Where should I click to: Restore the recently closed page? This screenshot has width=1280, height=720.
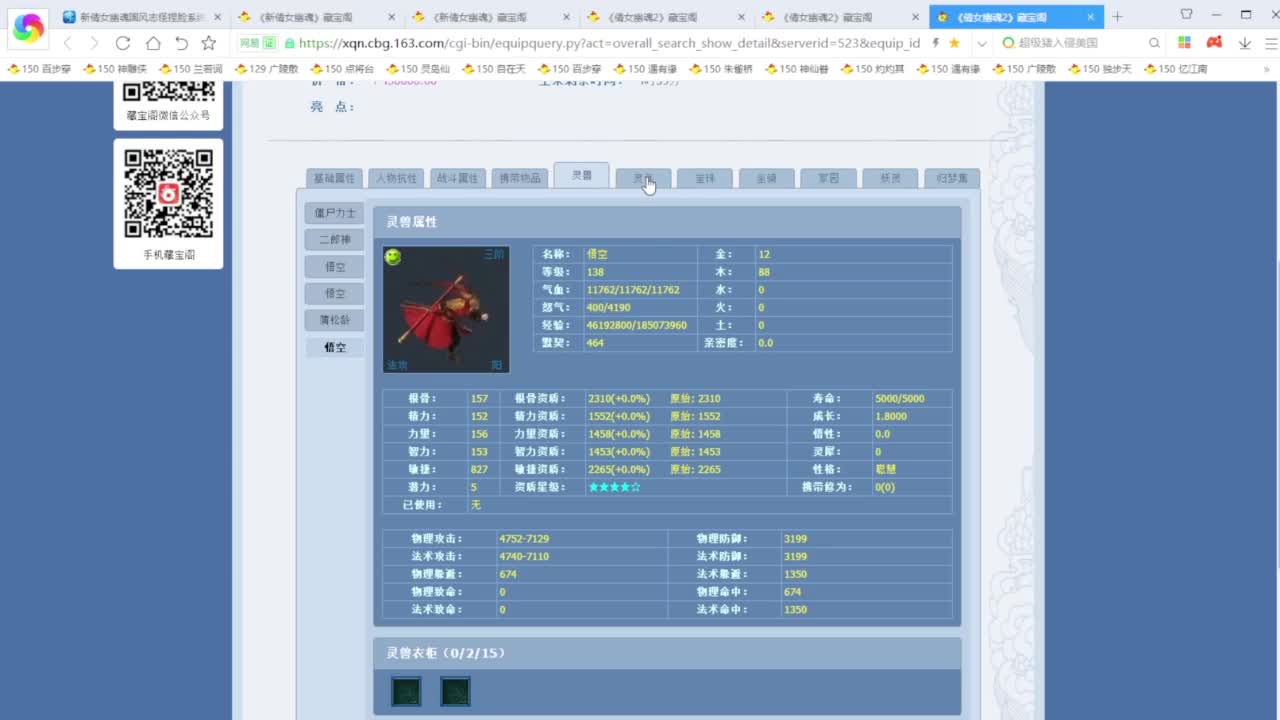tap(181, 43)
